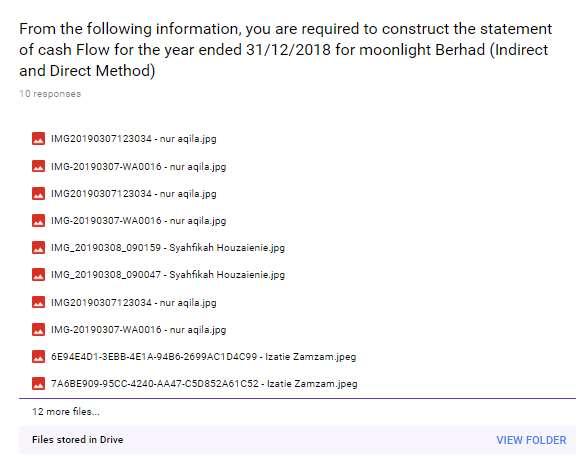This screenshot has height=462, width=585.
Task: Click Files stored in Drive label
Action: [78, 440]
